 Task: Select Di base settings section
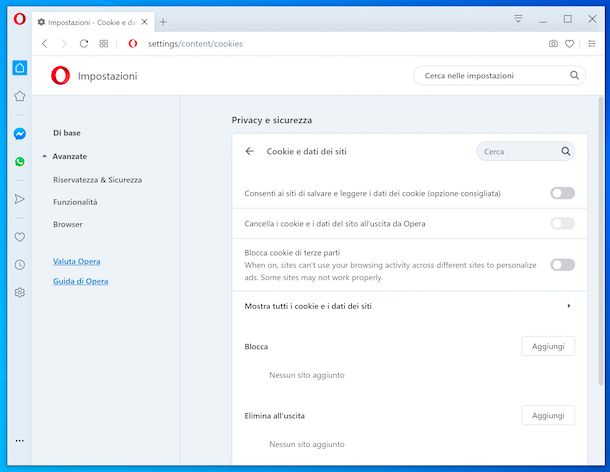(x=67, y=133)
